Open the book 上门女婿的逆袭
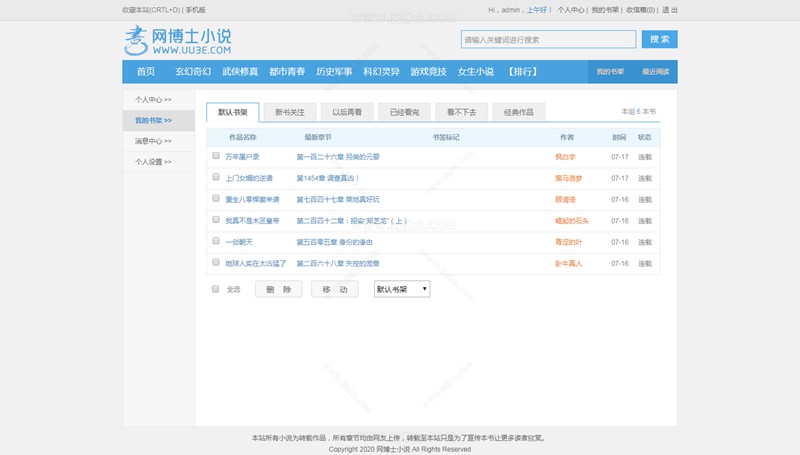Image resolution: width=800 pixels, height=455 pixels. [249, 178]
